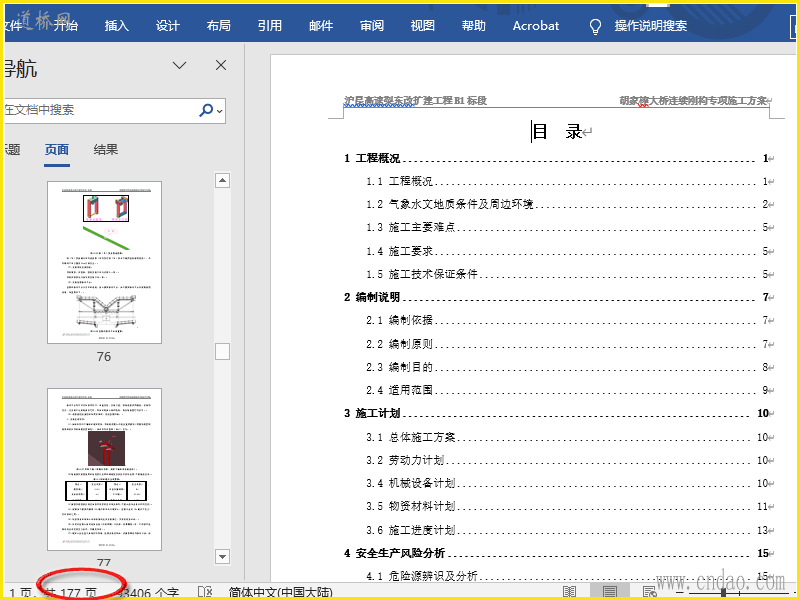Viewport: 800px width, 600px height.
Task: Open the 审阅 ribbon tab
Action: coord(371,26)
